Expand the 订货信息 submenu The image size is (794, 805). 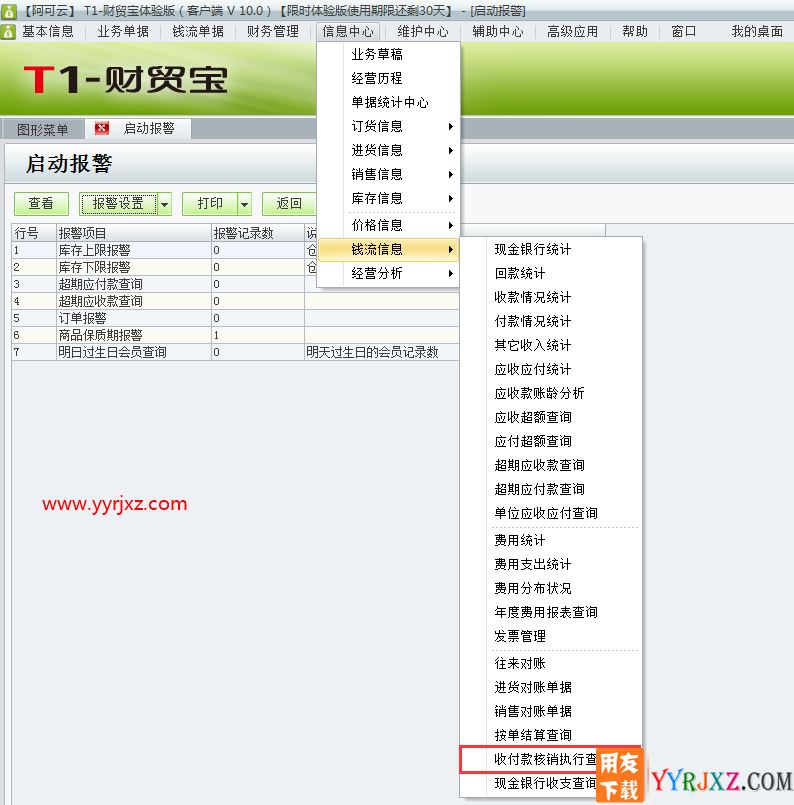(389, 126)
